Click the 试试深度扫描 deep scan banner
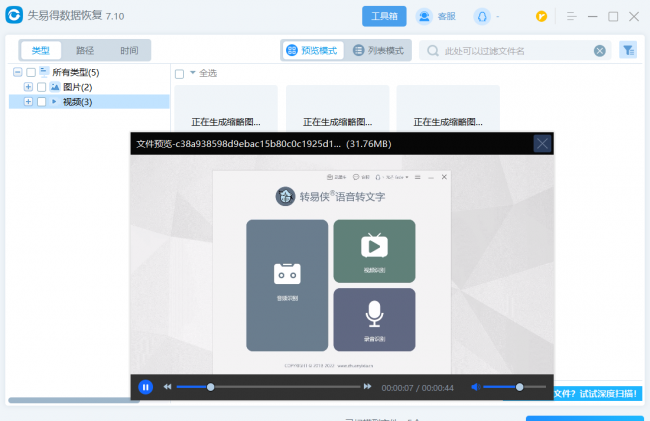Image resolution: width=650 pixels, height=421 pixels. (x=598, y=394)
